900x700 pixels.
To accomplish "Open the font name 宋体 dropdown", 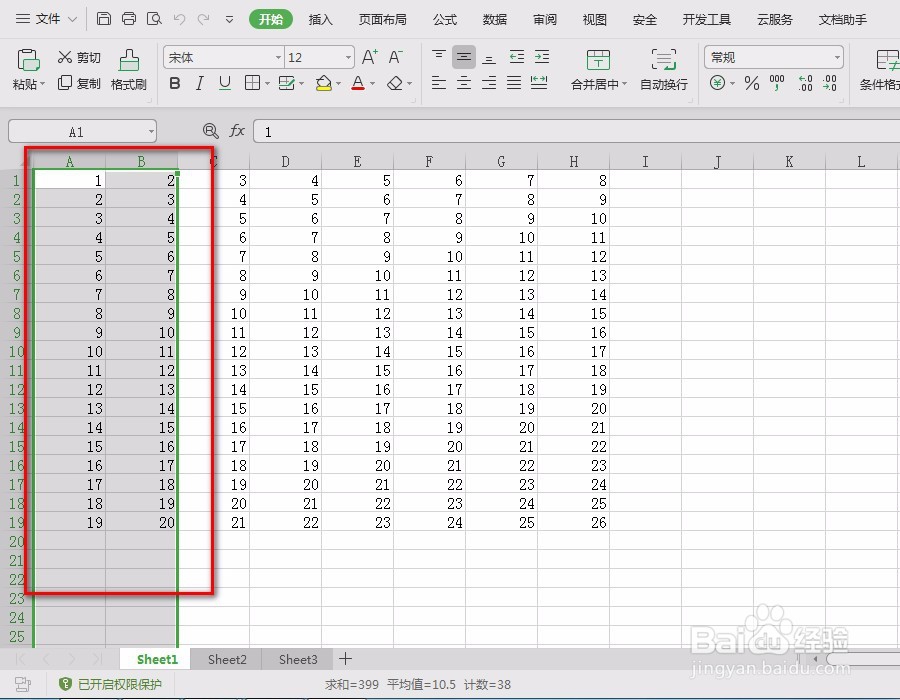I will 278,57.
